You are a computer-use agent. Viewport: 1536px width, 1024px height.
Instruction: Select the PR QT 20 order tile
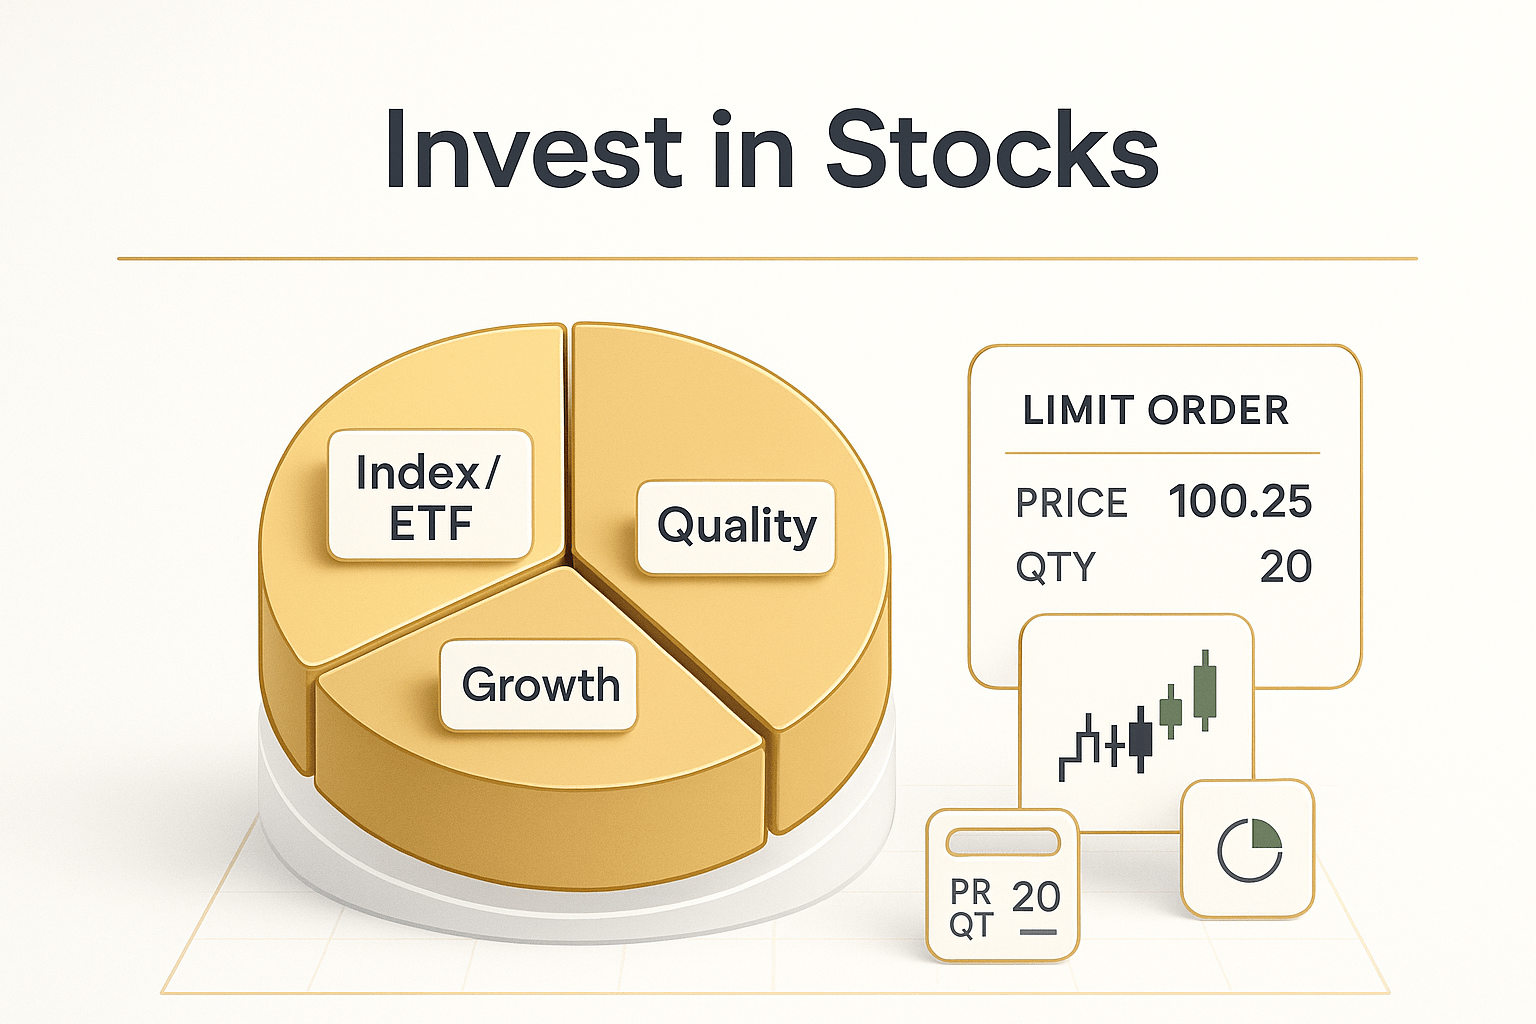(1002, 886)
